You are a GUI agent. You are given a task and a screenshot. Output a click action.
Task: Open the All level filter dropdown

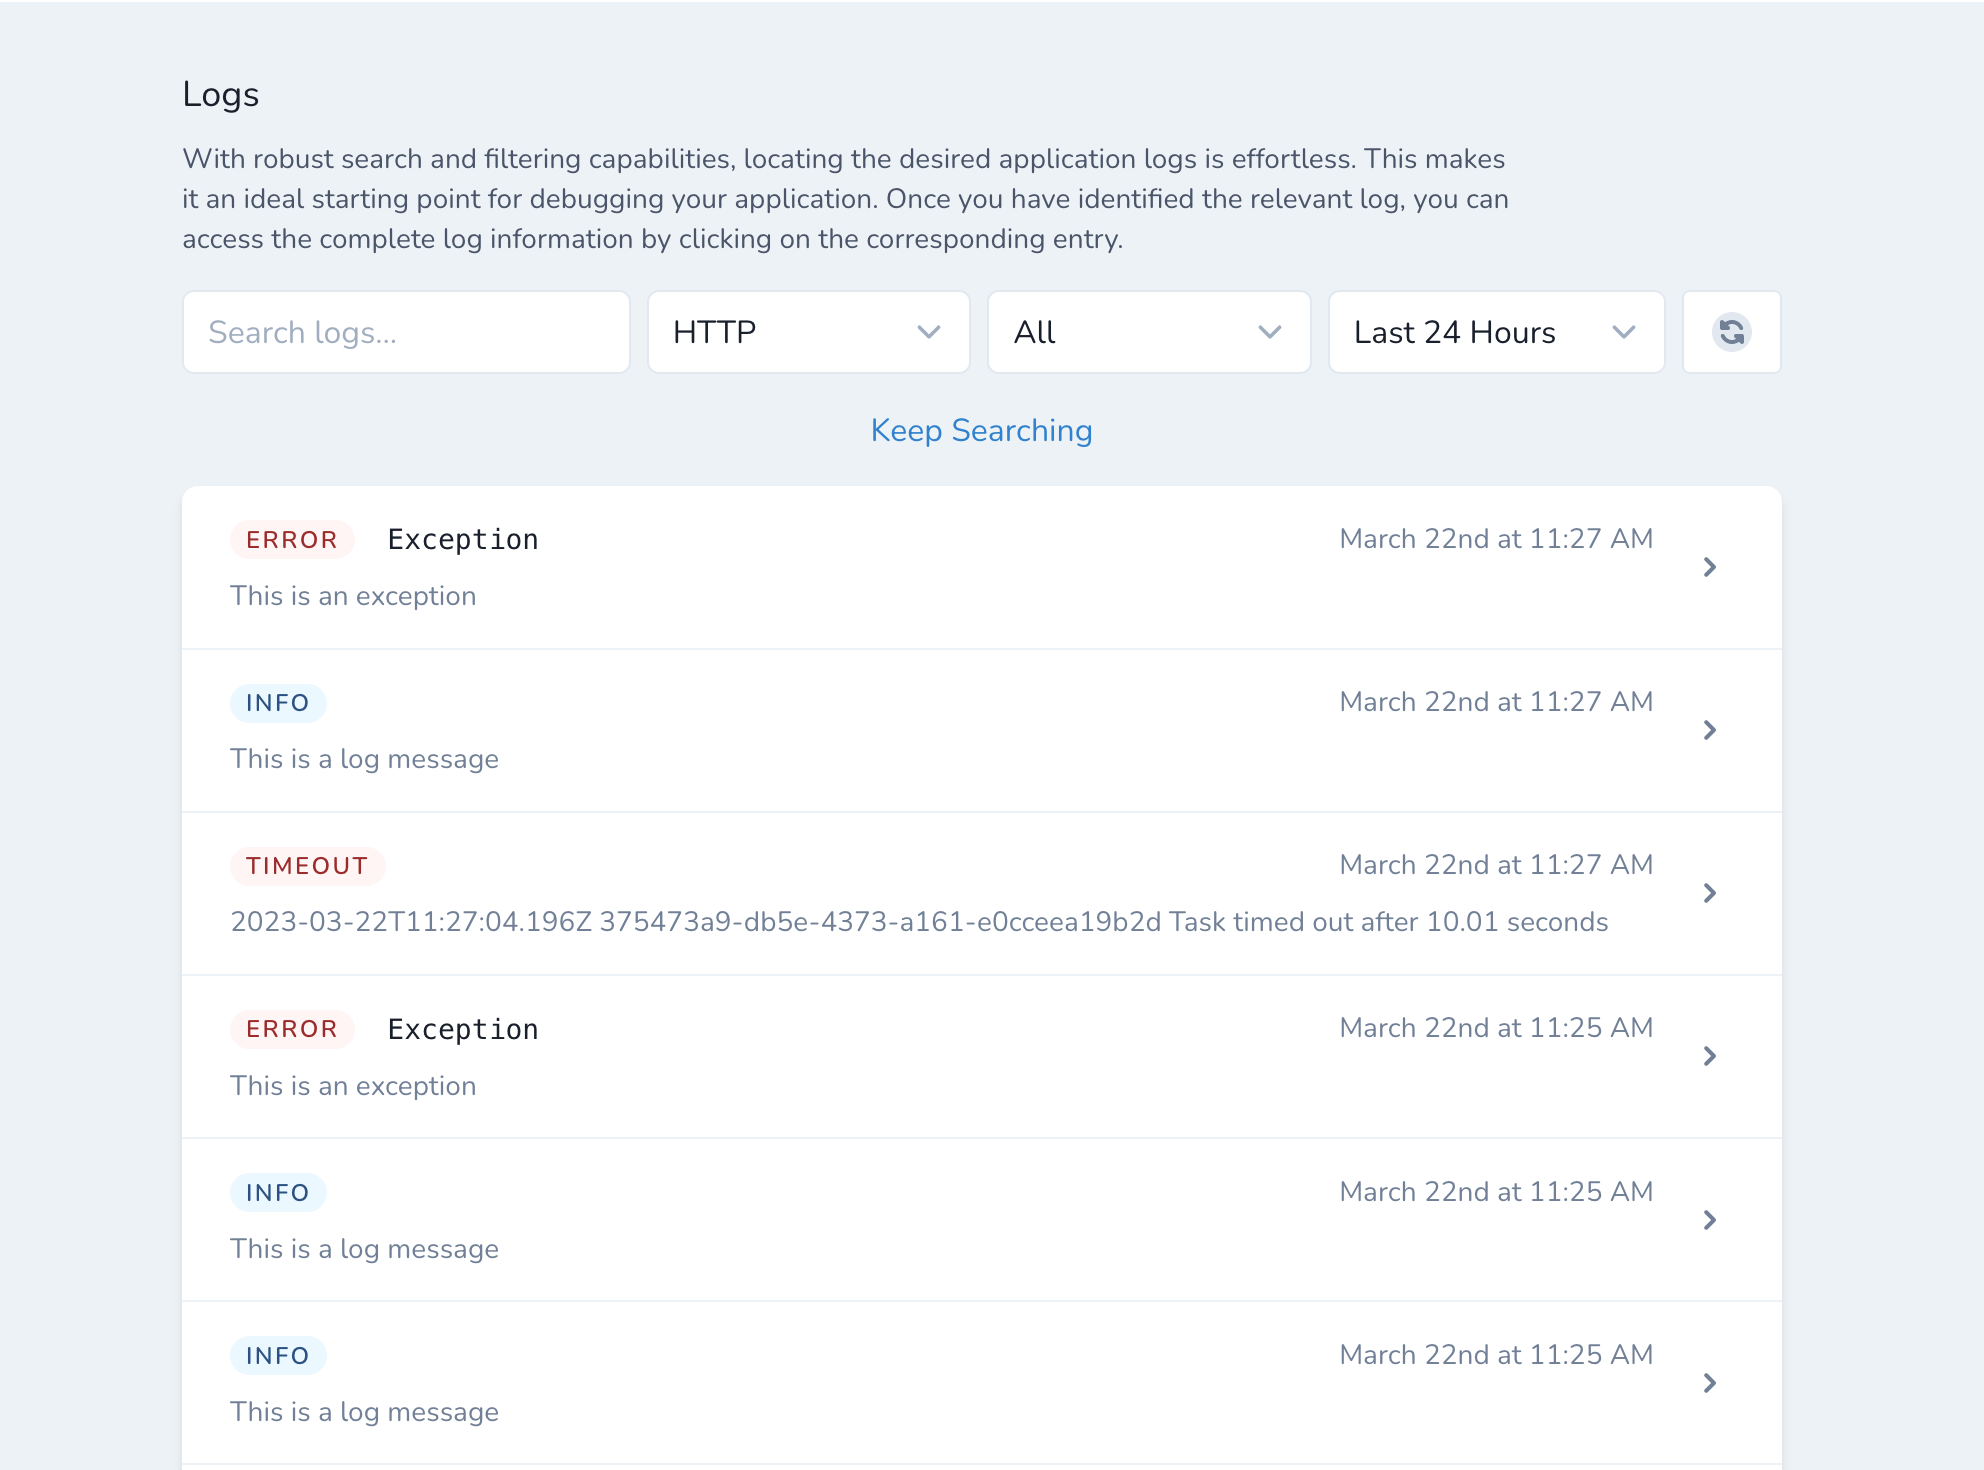(1148, 332)
